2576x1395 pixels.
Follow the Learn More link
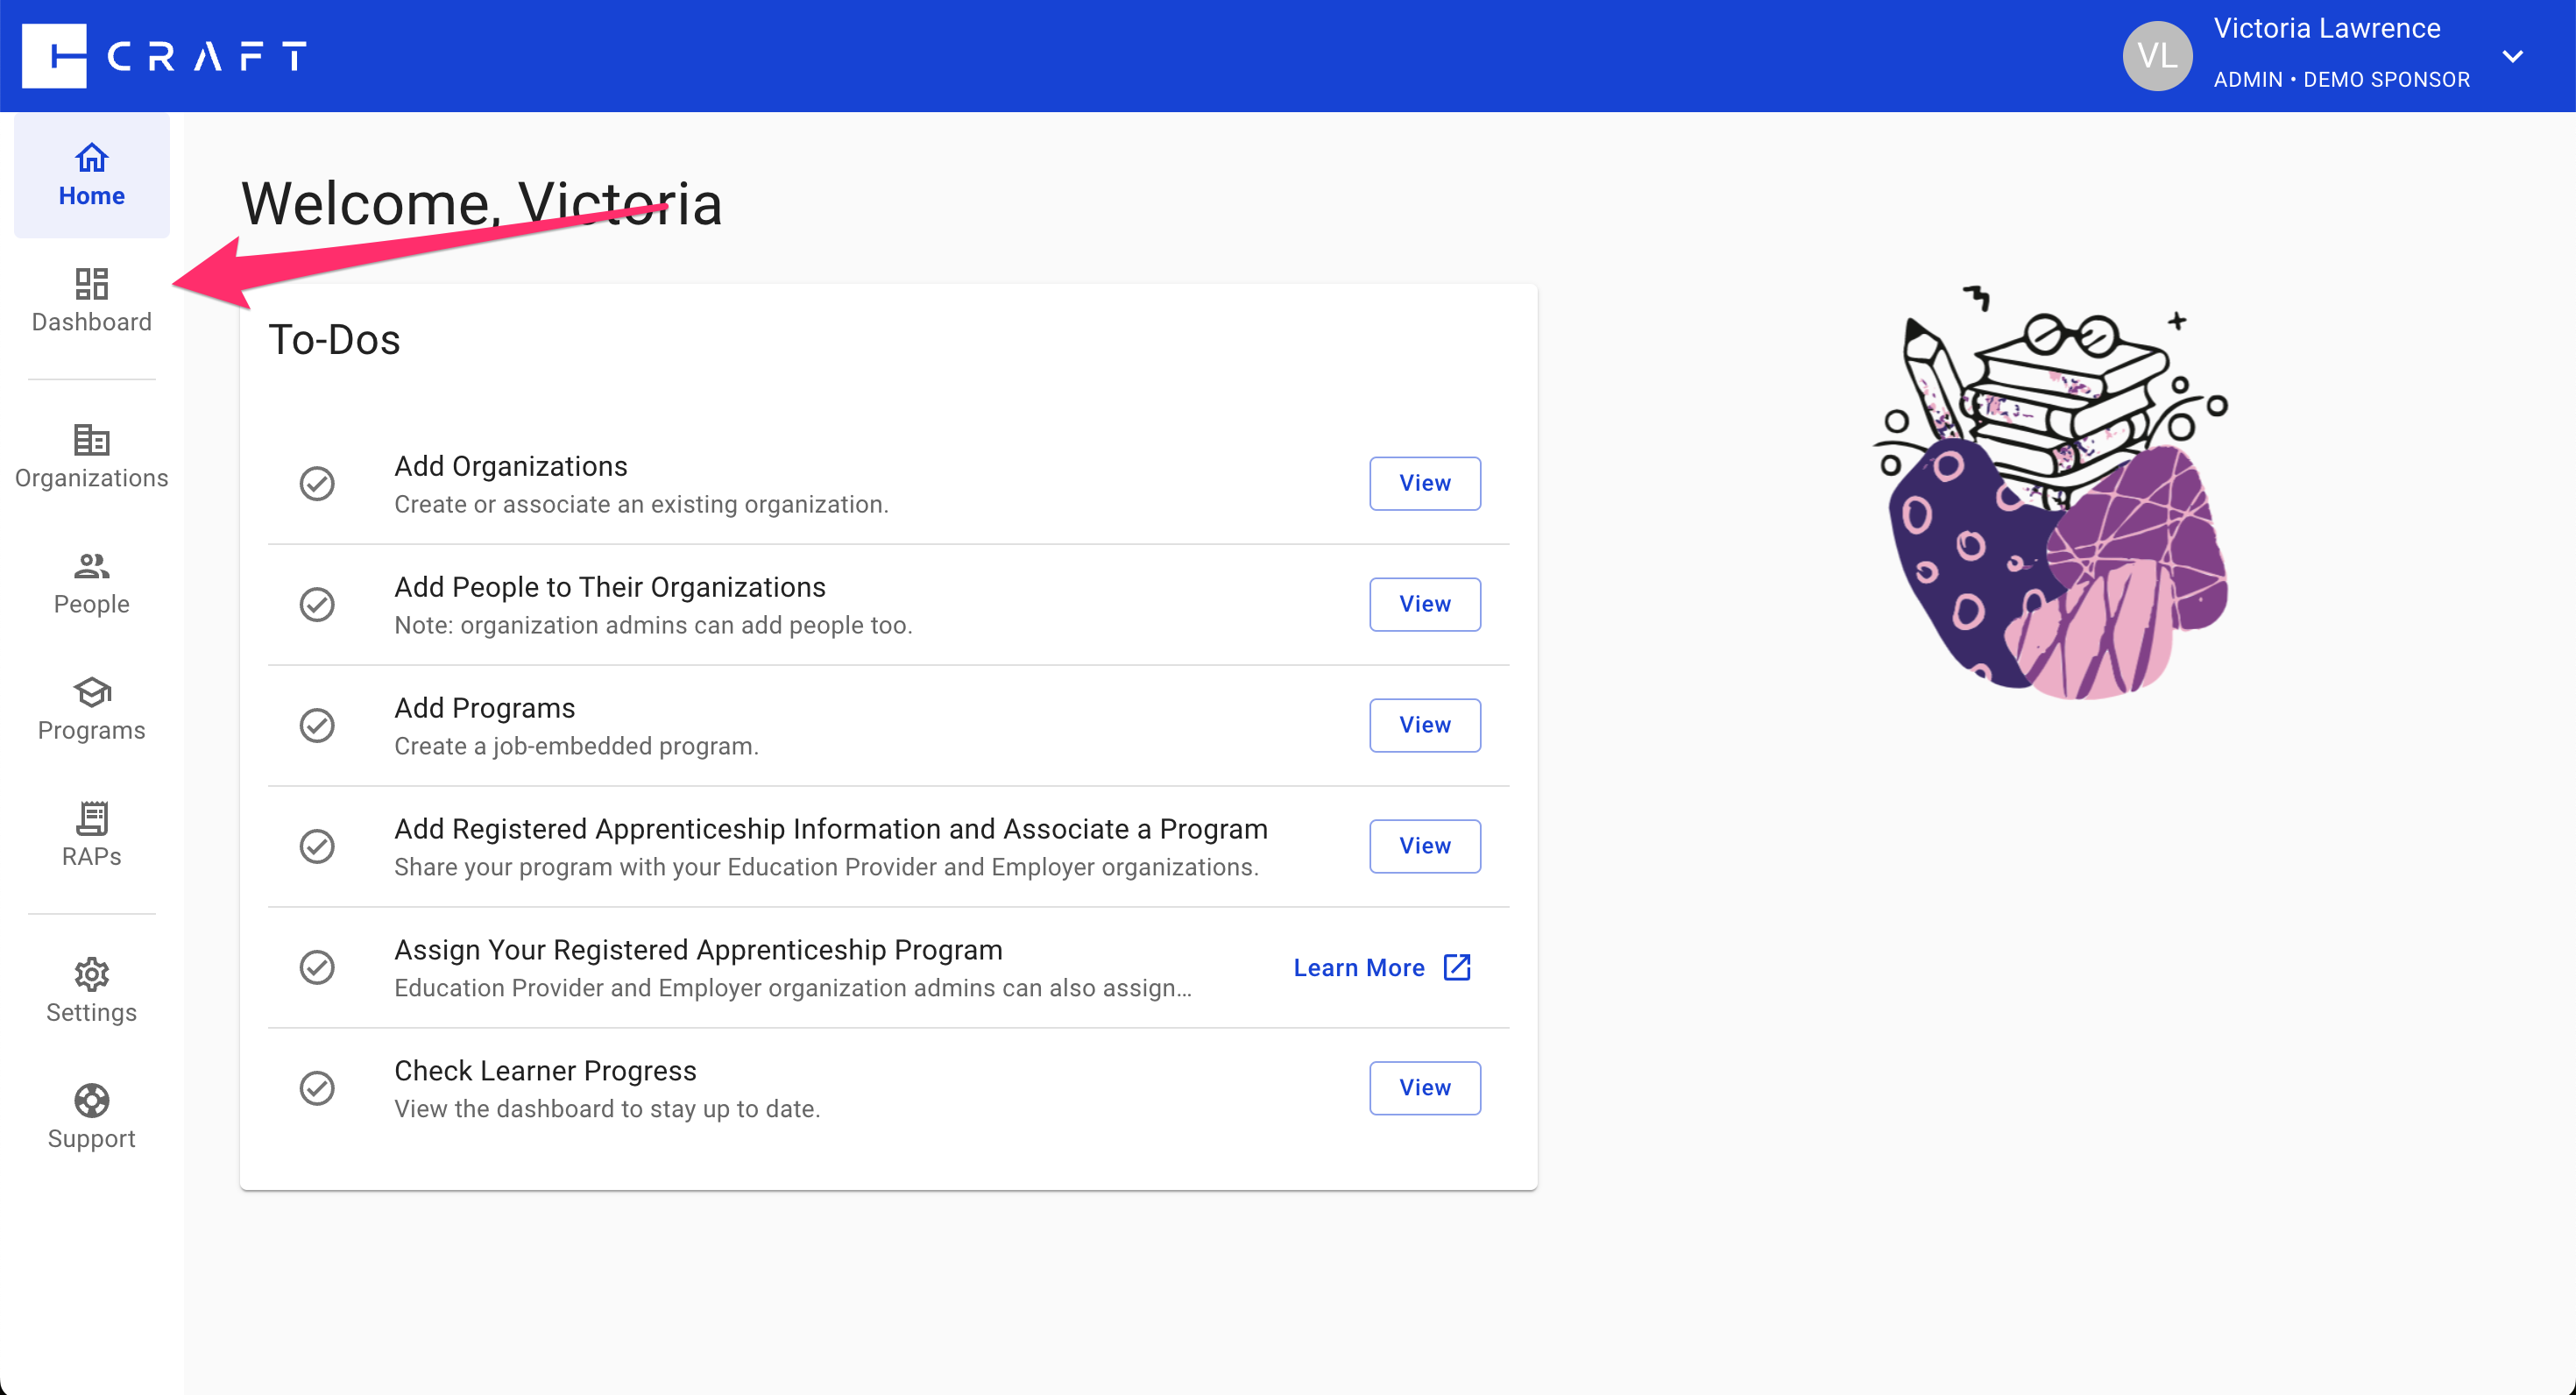1358,968
